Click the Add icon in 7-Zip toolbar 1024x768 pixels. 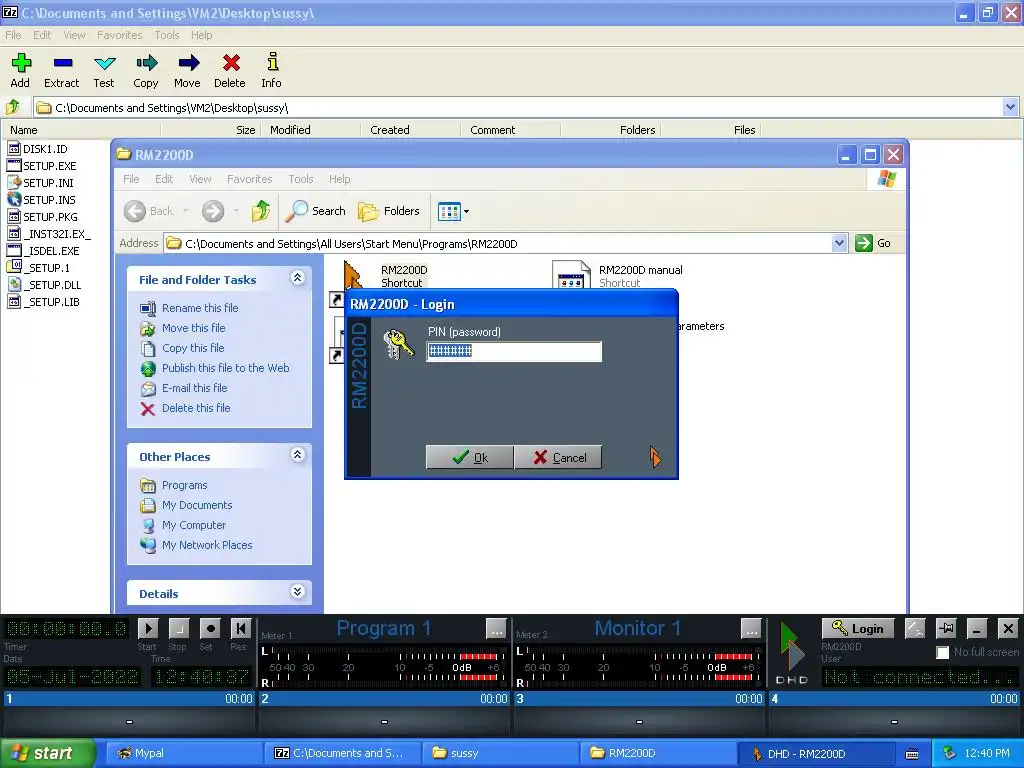tap(20, 63)
